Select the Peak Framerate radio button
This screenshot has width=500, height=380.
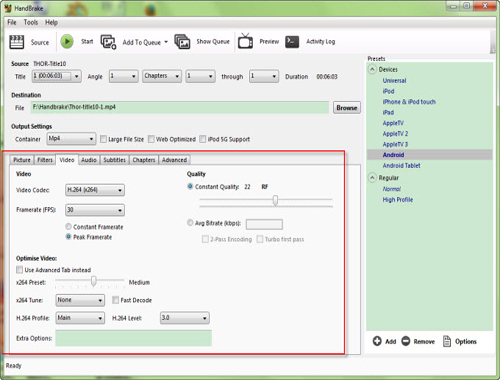click(x=68, y=237)
